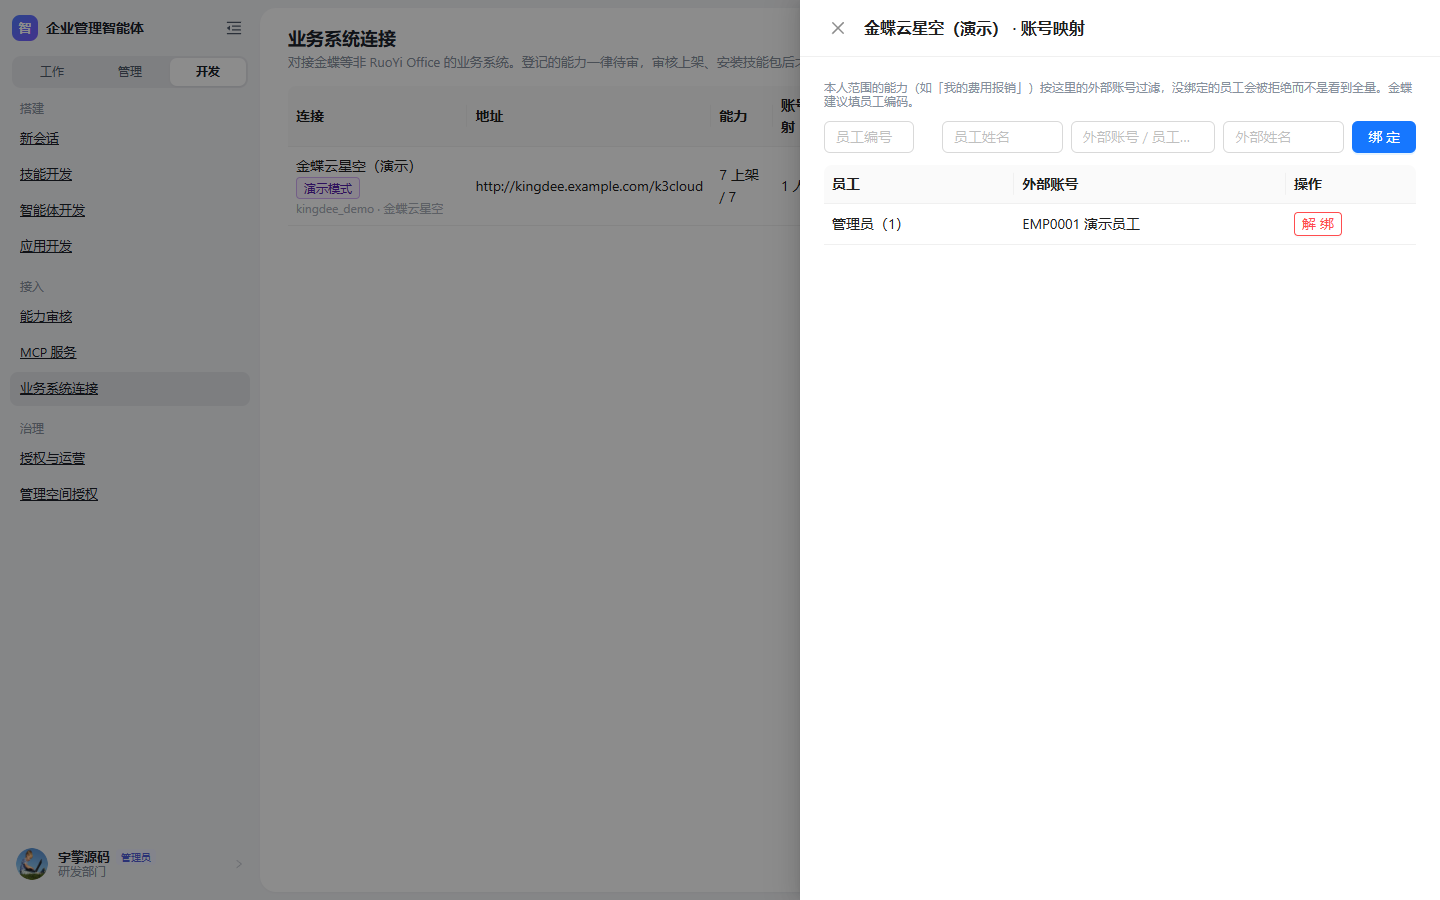Click the 外部姓名 input field
Image resolution: width=1440 pixels, height=900 pixels.
(1283, 137)
